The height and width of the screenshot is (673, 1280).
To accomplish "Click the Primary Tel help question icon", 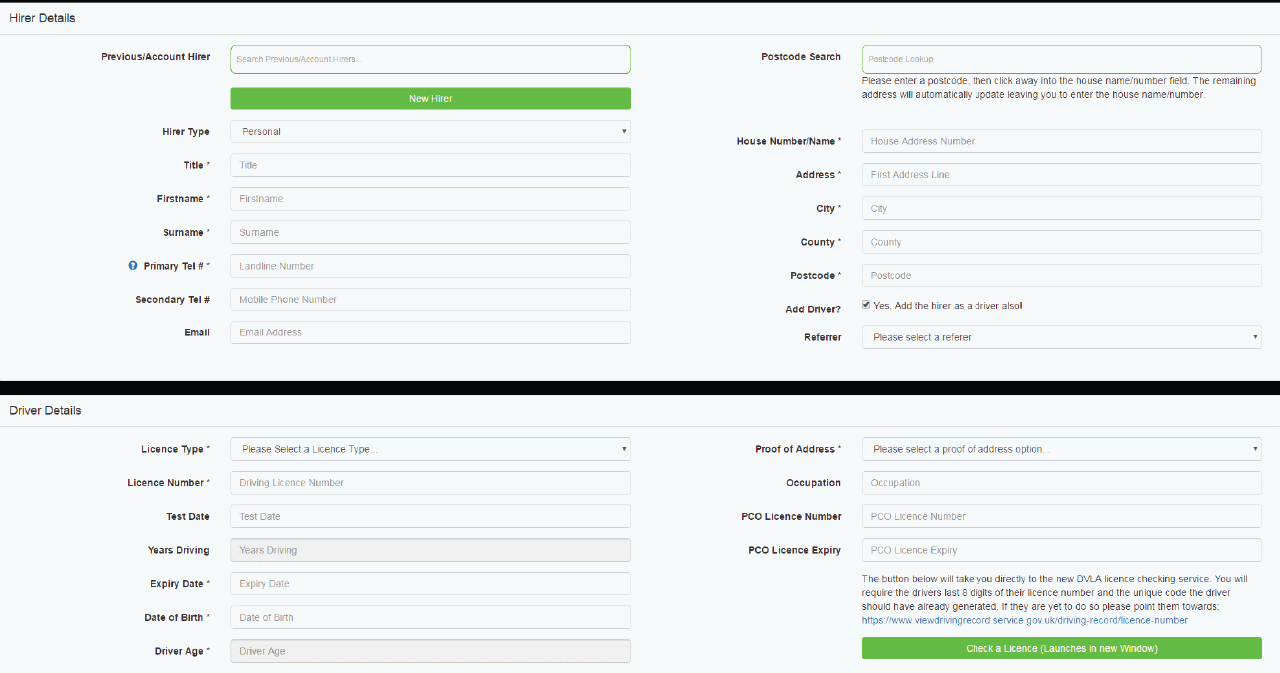I will click(x=133, y=266).
